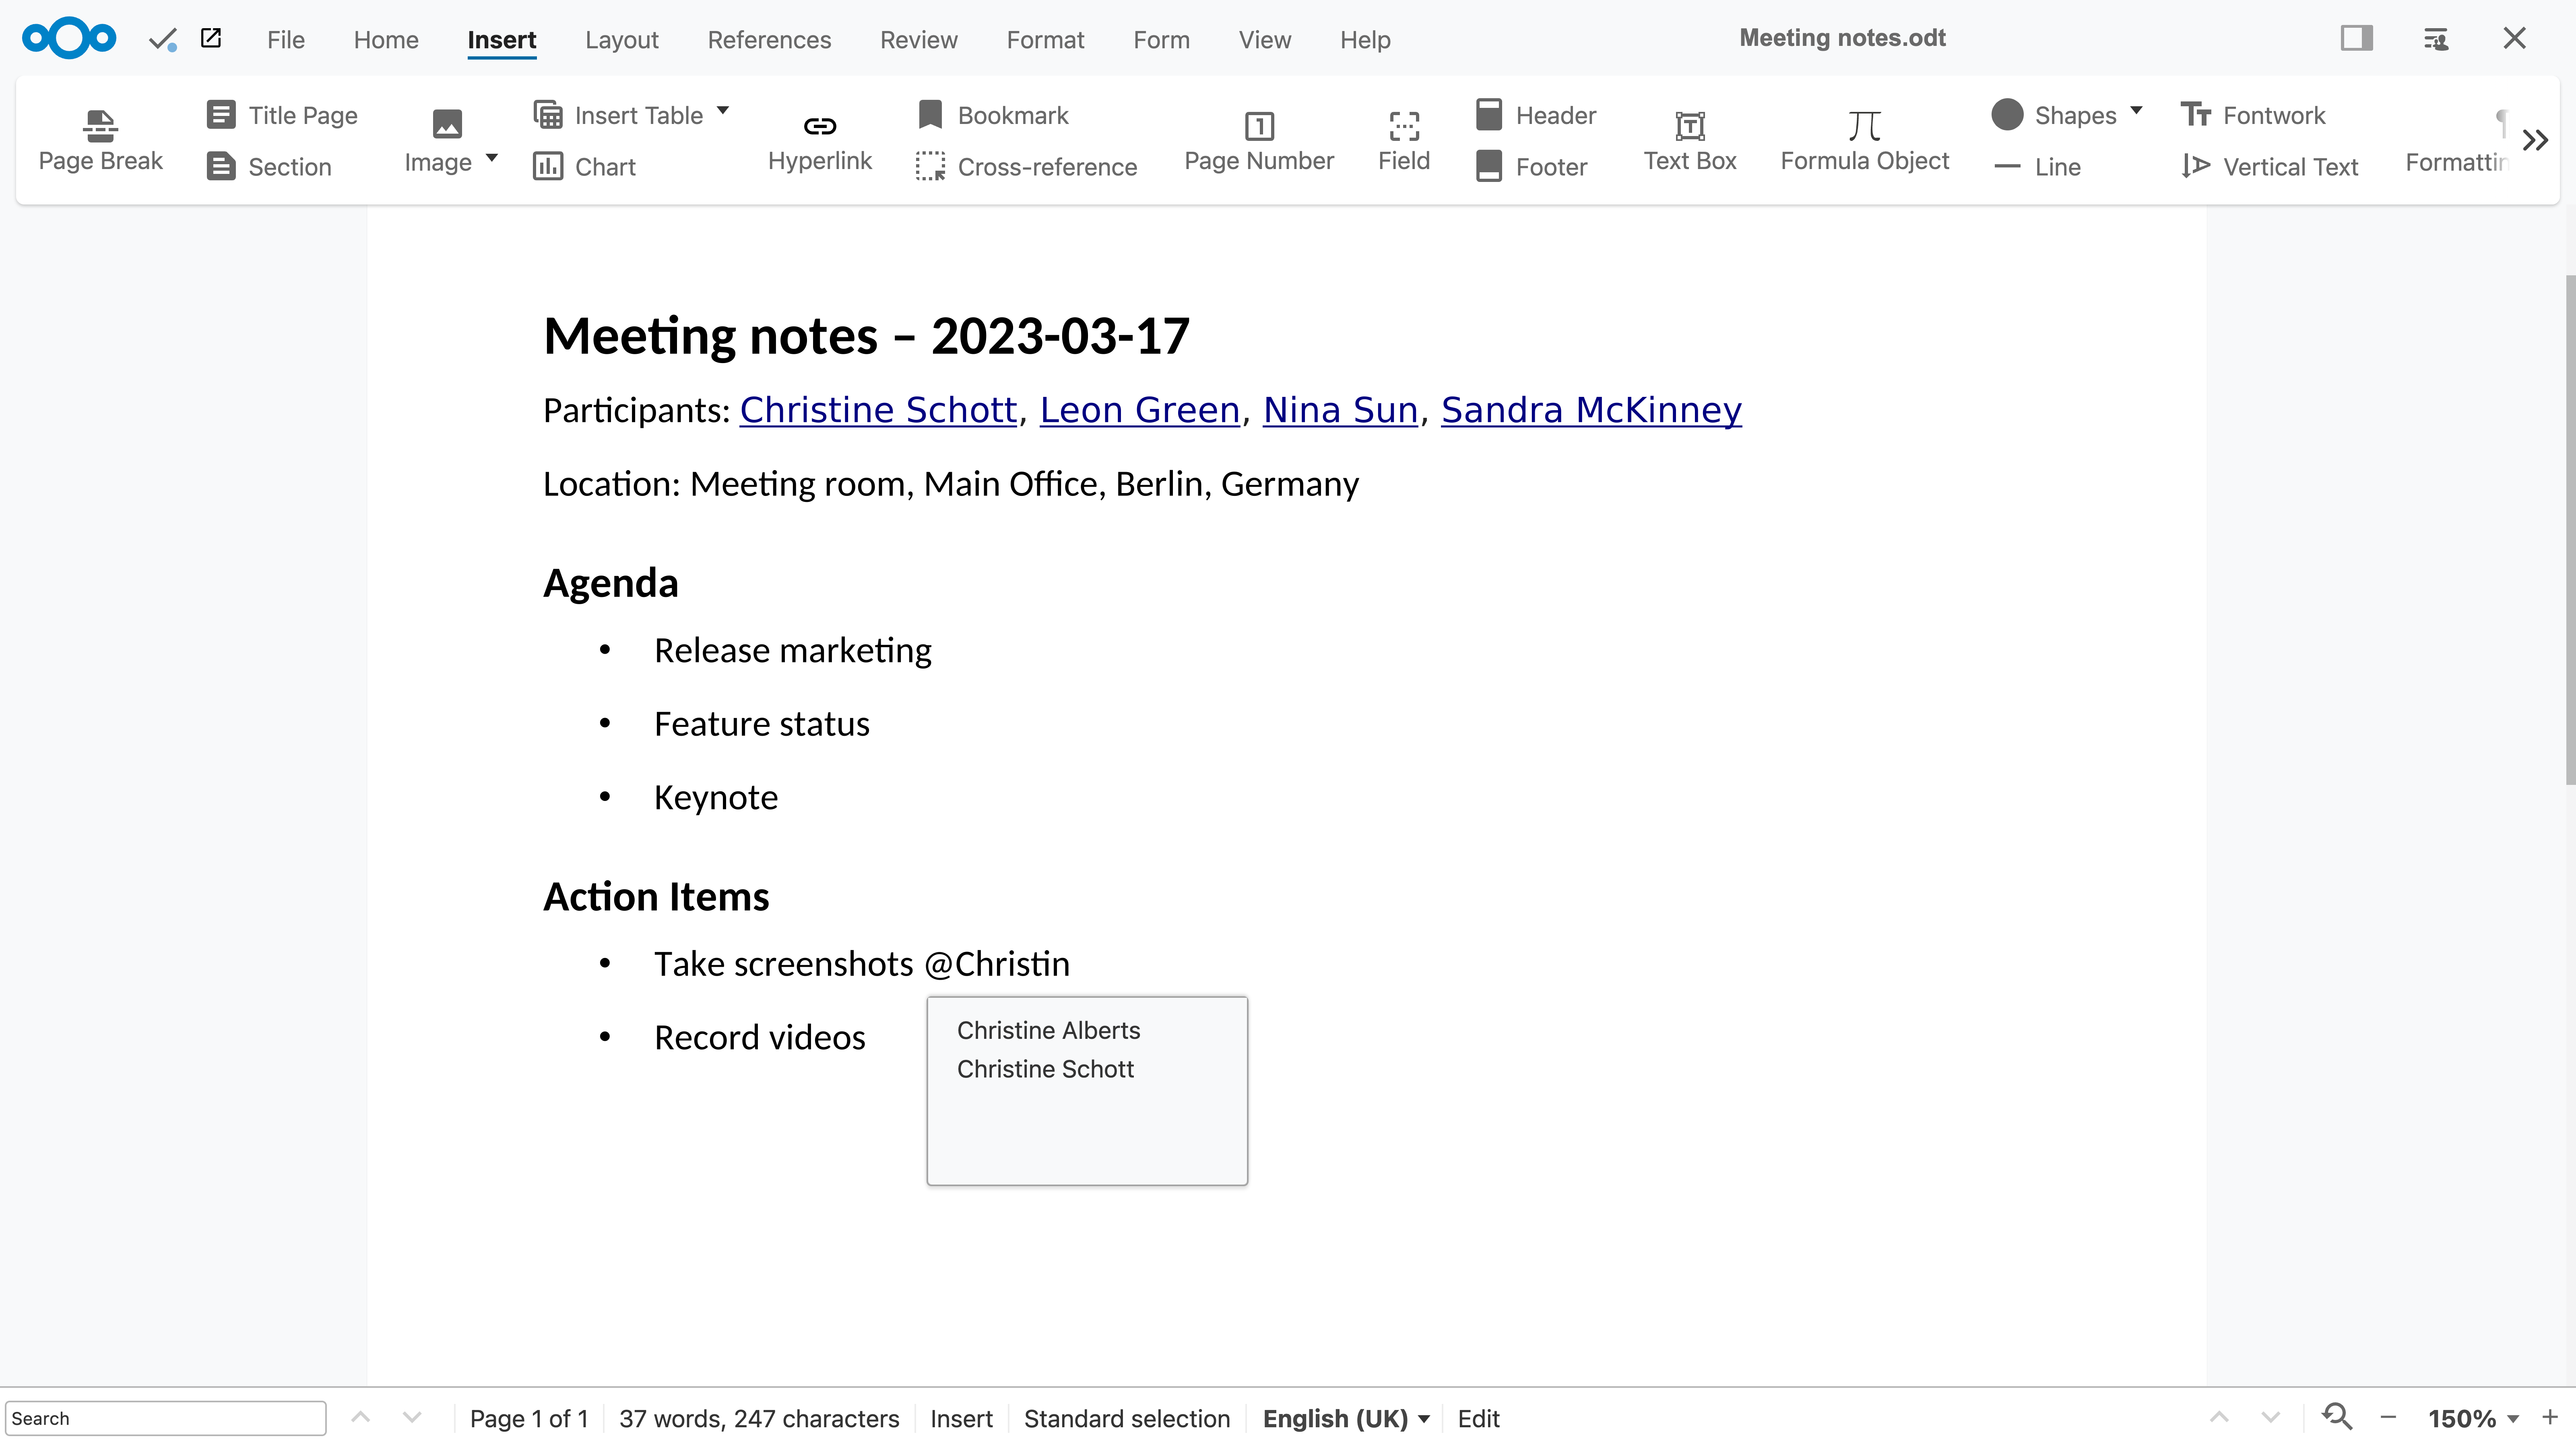Expand overflow toolbar chevron
Image resolution: width=2576 pixels, height=1449 pixels.
[x=2535, y=140]
